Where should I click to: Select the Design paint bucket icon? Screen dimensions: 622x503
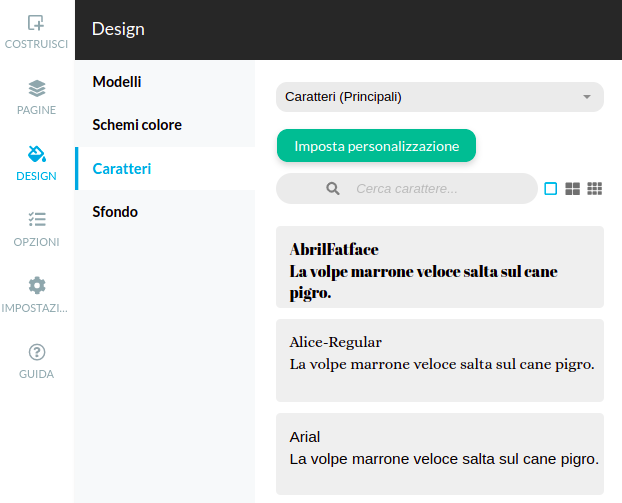(x=36, y=154)
